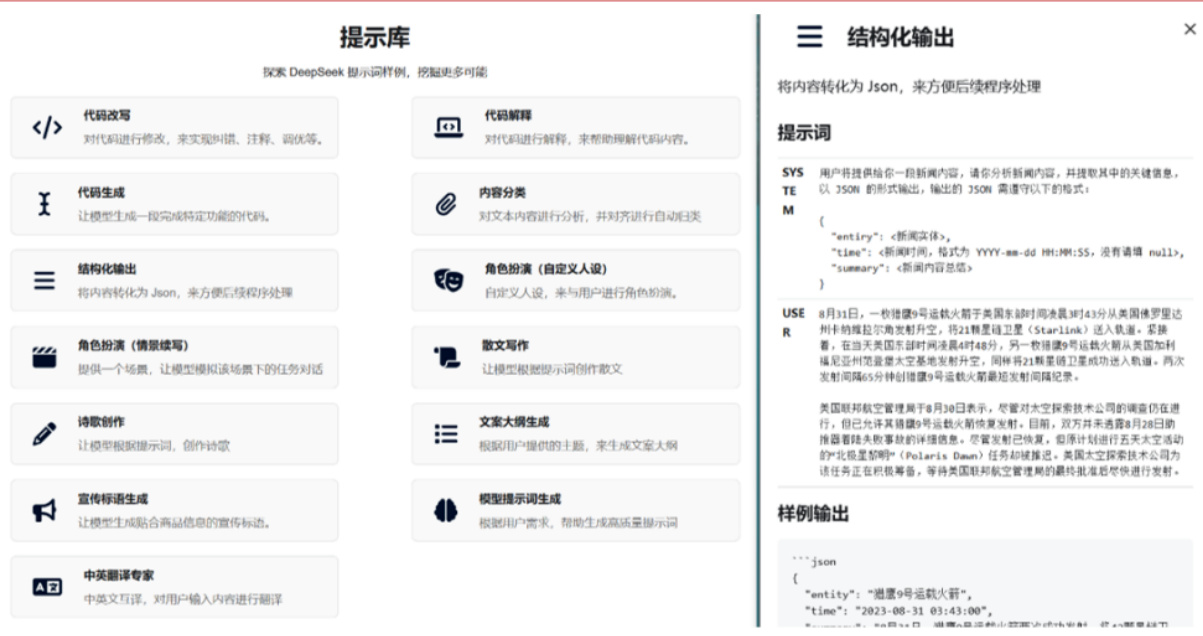Viewport: 1203px width, 636px height.
Task: Click the 模型提示词生成 brain icon
Action: [x=446, y=510]
